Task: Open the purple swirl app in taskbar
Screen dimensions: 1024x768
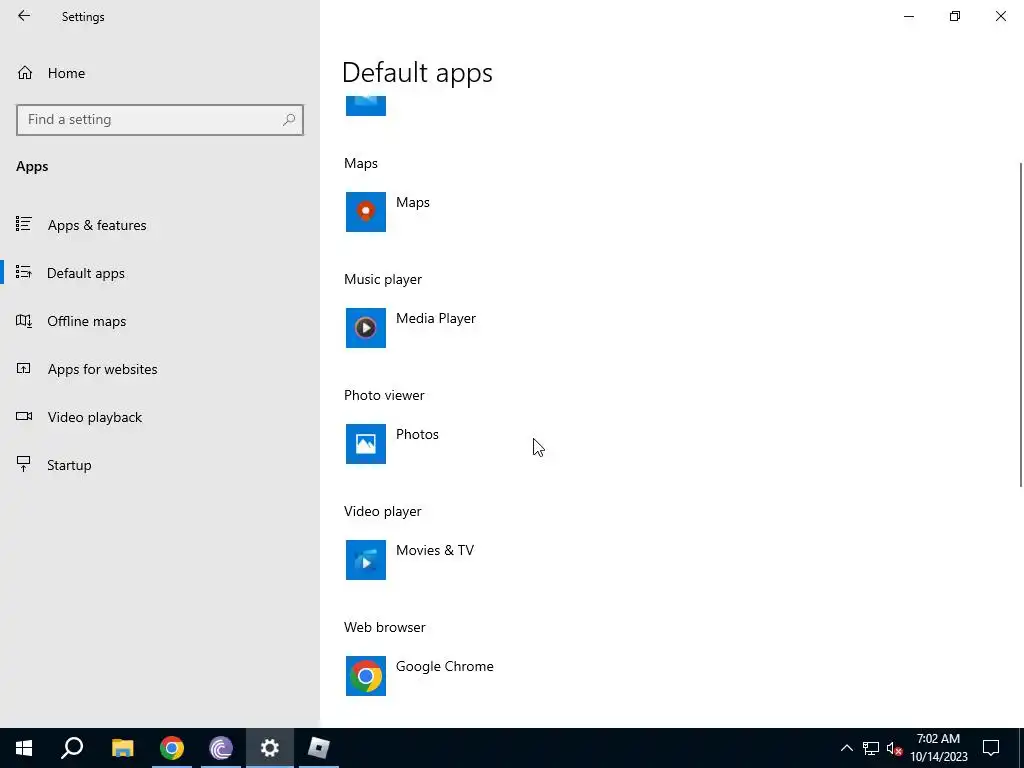Action: tap(221, 748)
